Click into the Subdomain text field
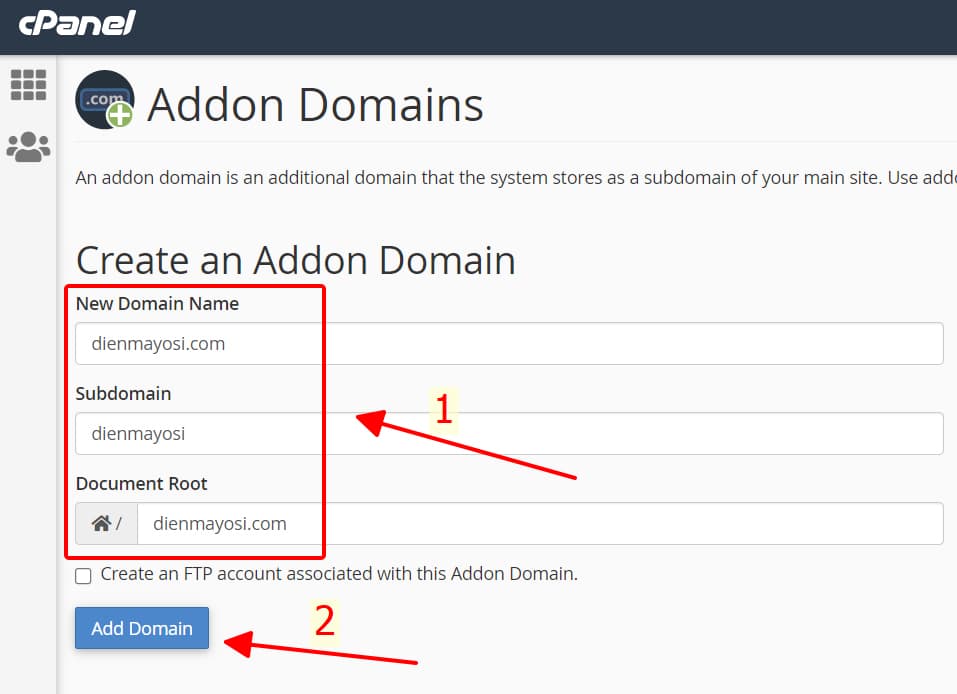This screenshot has height=694, width=957. (x=509, y=434)
